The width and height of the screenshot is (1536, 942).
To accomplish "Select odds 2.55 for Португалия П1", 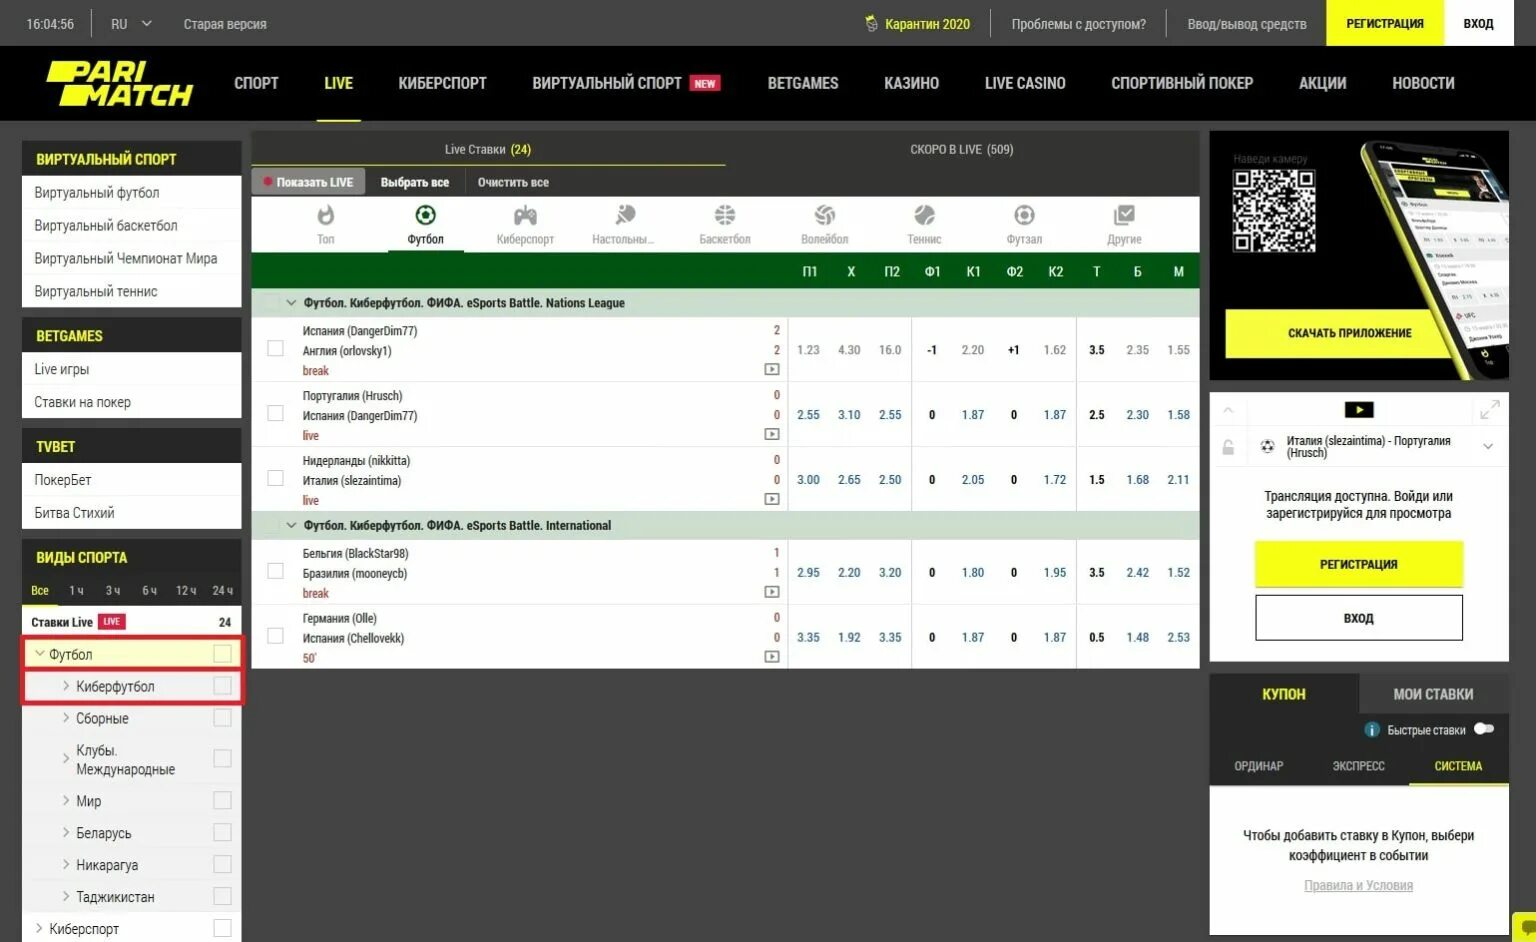I will coord(808,414).
